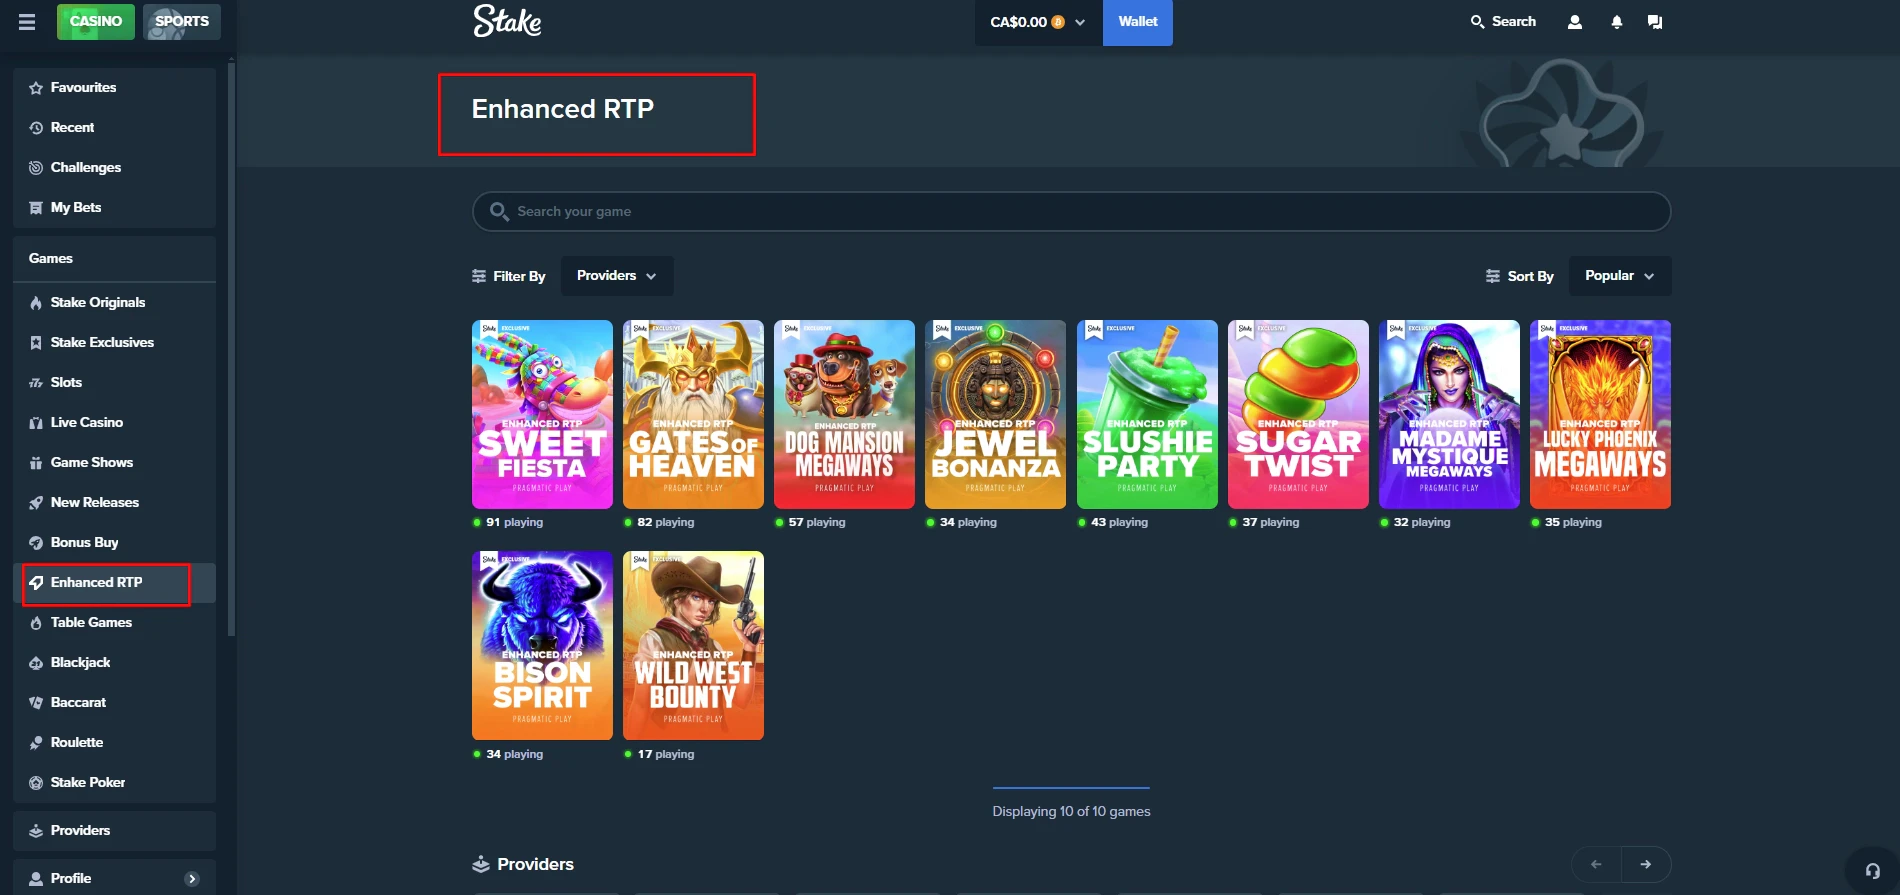The height and width of the screenshot is (895, 1900).
Task: Click the Baccarat cards icon
Action: (x=36, y=703)
